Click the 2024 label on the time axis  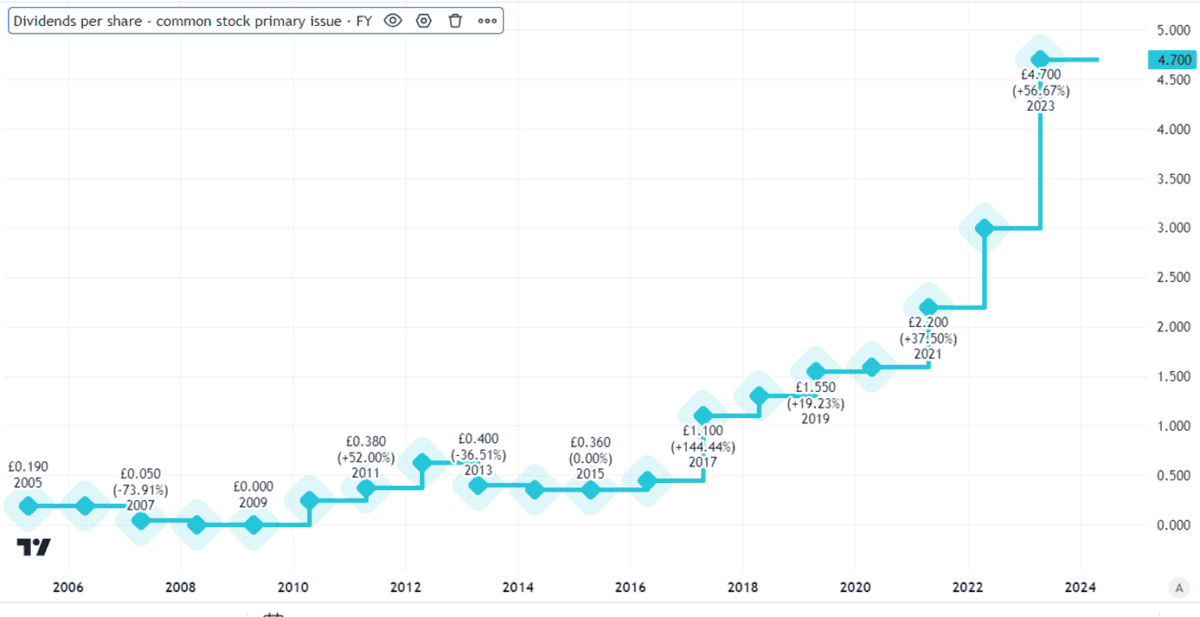(x=1079, y=587)
